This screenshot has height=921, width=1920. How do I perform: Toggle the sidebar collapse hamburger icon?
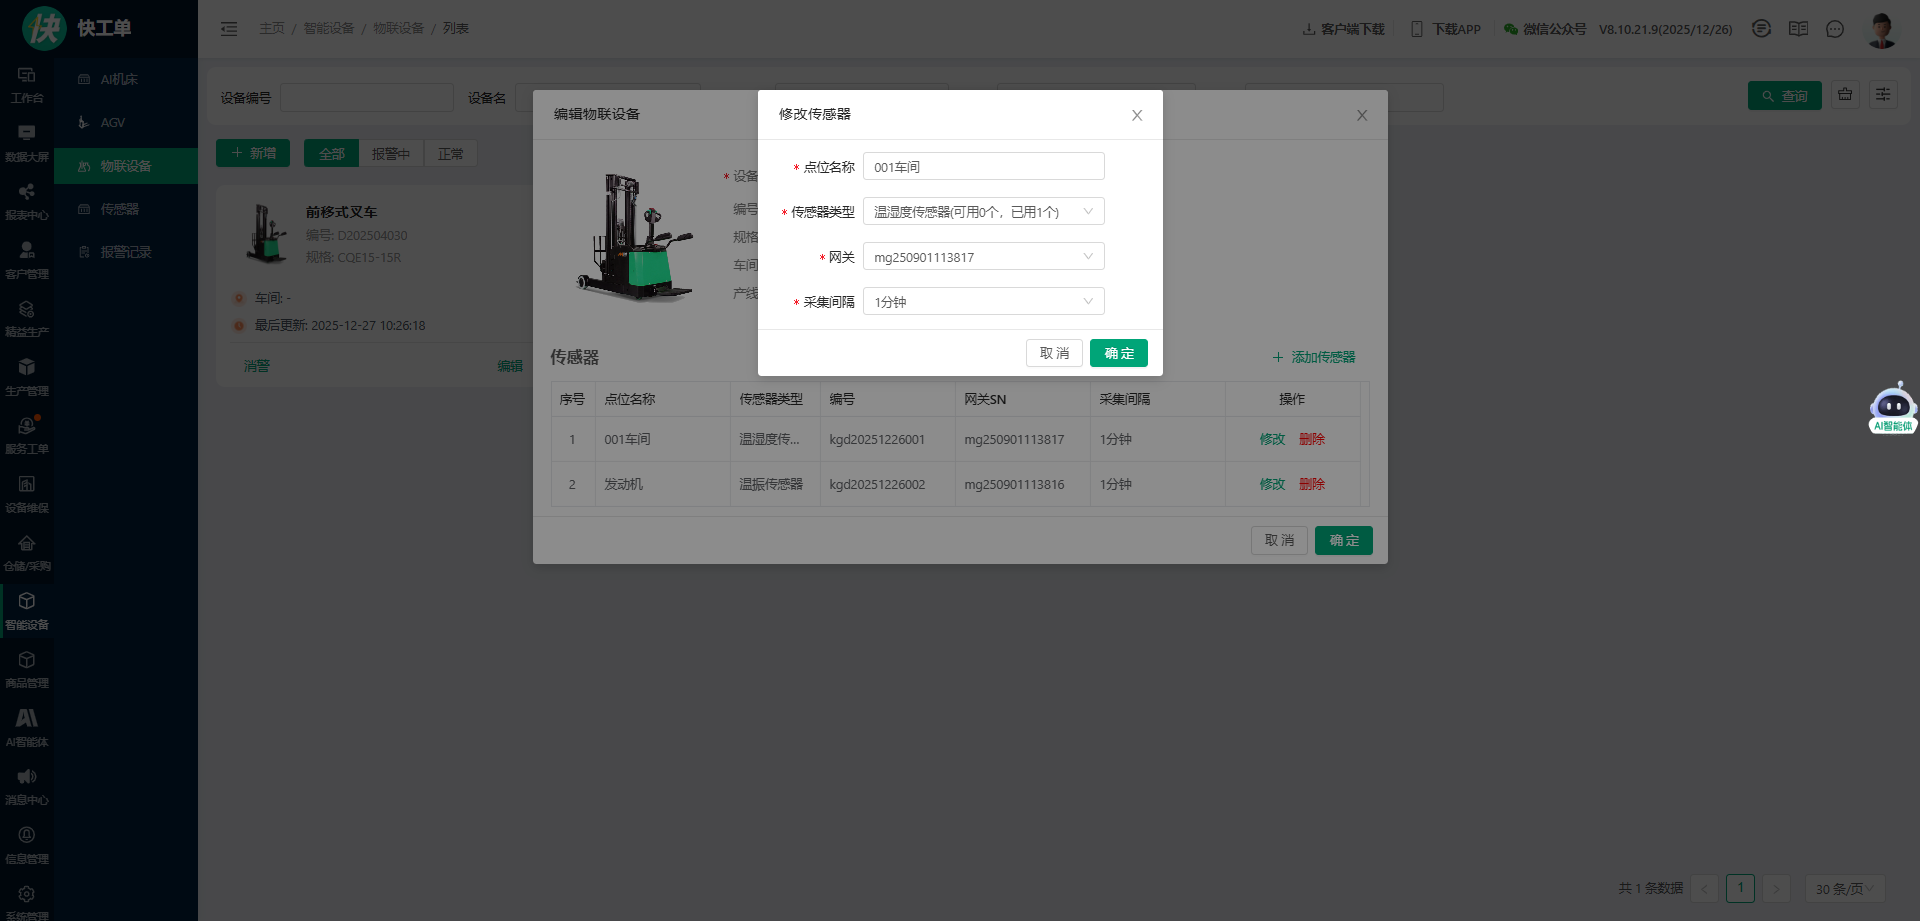pos(229,29)
